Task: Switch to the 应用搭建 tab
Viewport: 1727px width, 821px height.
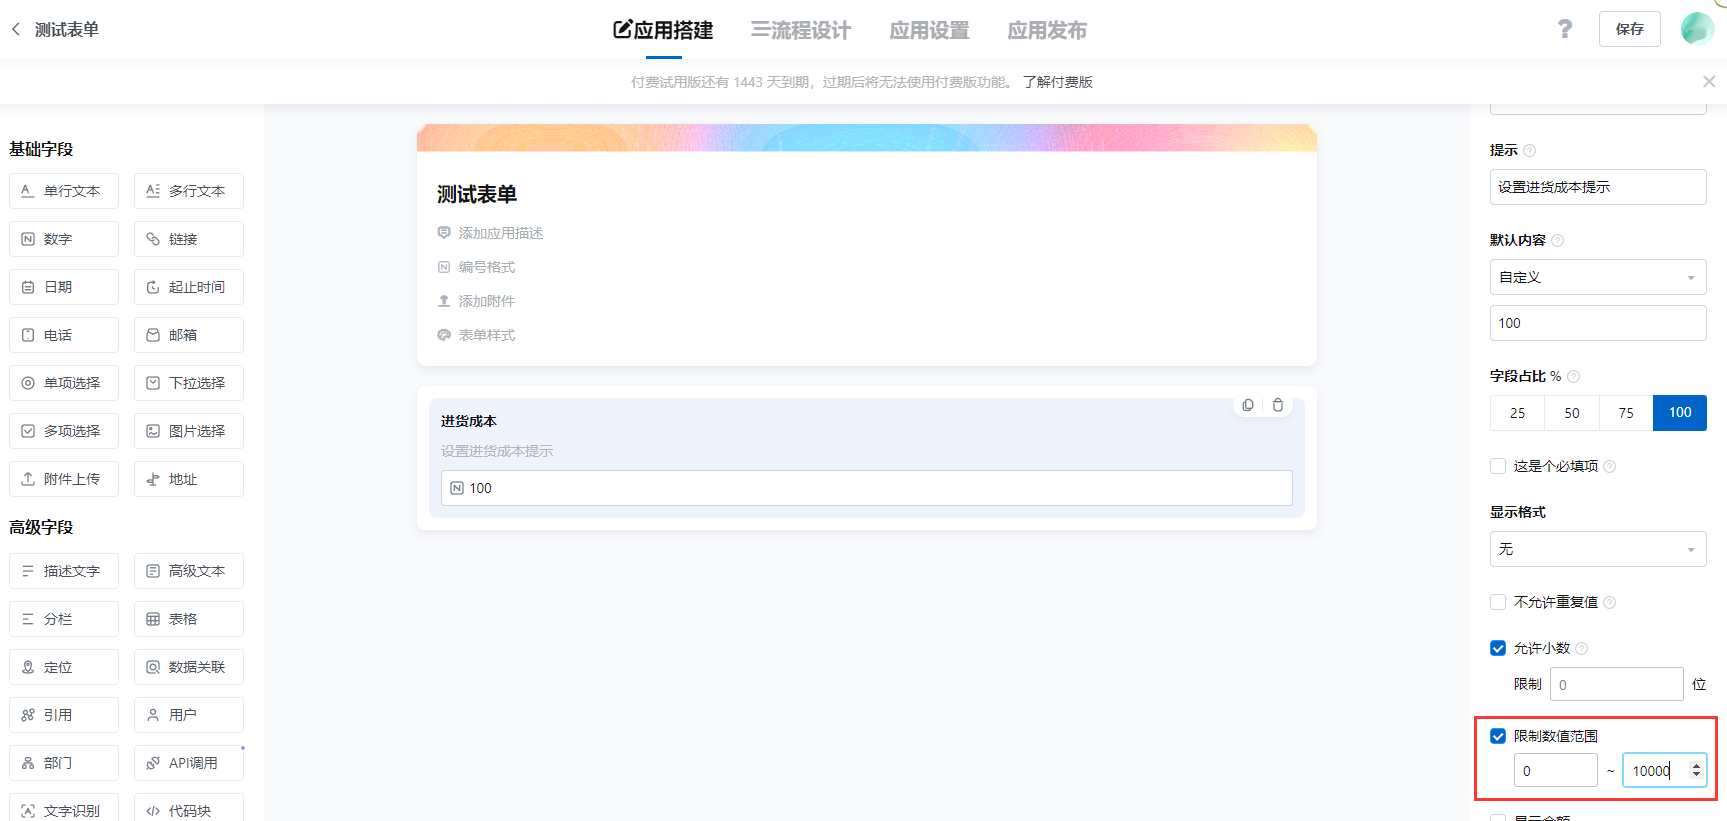Action: coord(663,30)
